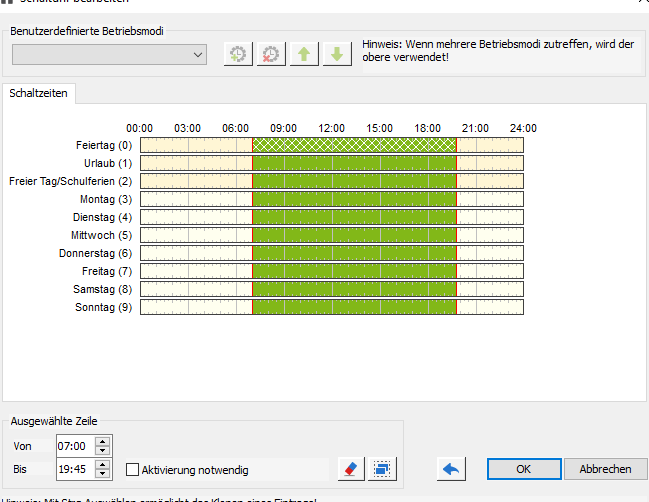Select the Schaltzeiten tab
The height and width of the screenshot is (502, 649).
[38, 93]
